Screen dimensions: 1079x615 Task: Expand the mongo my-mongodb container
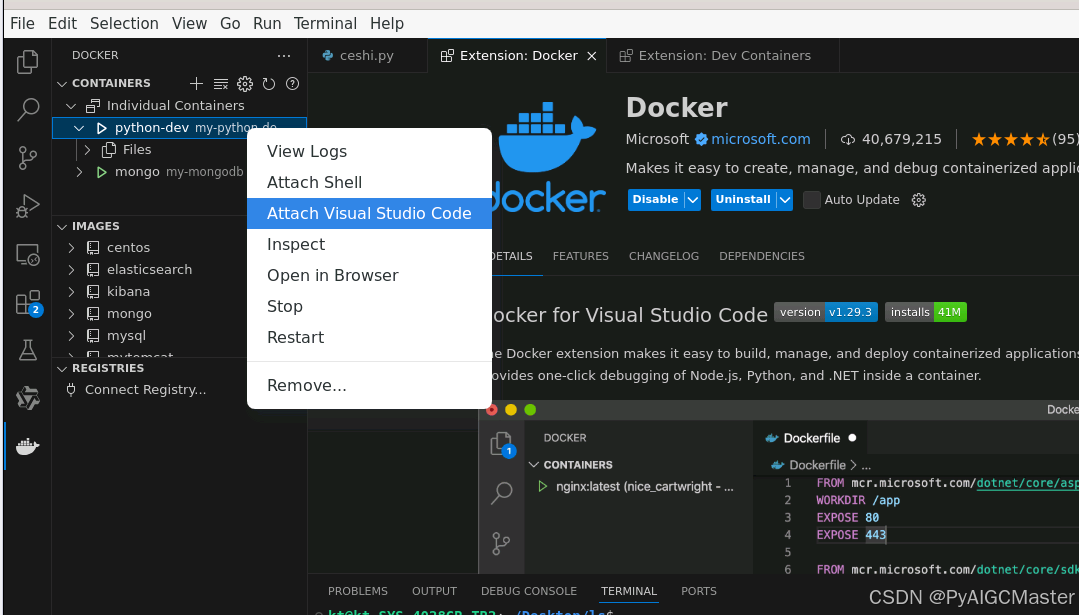pos(79,172)
